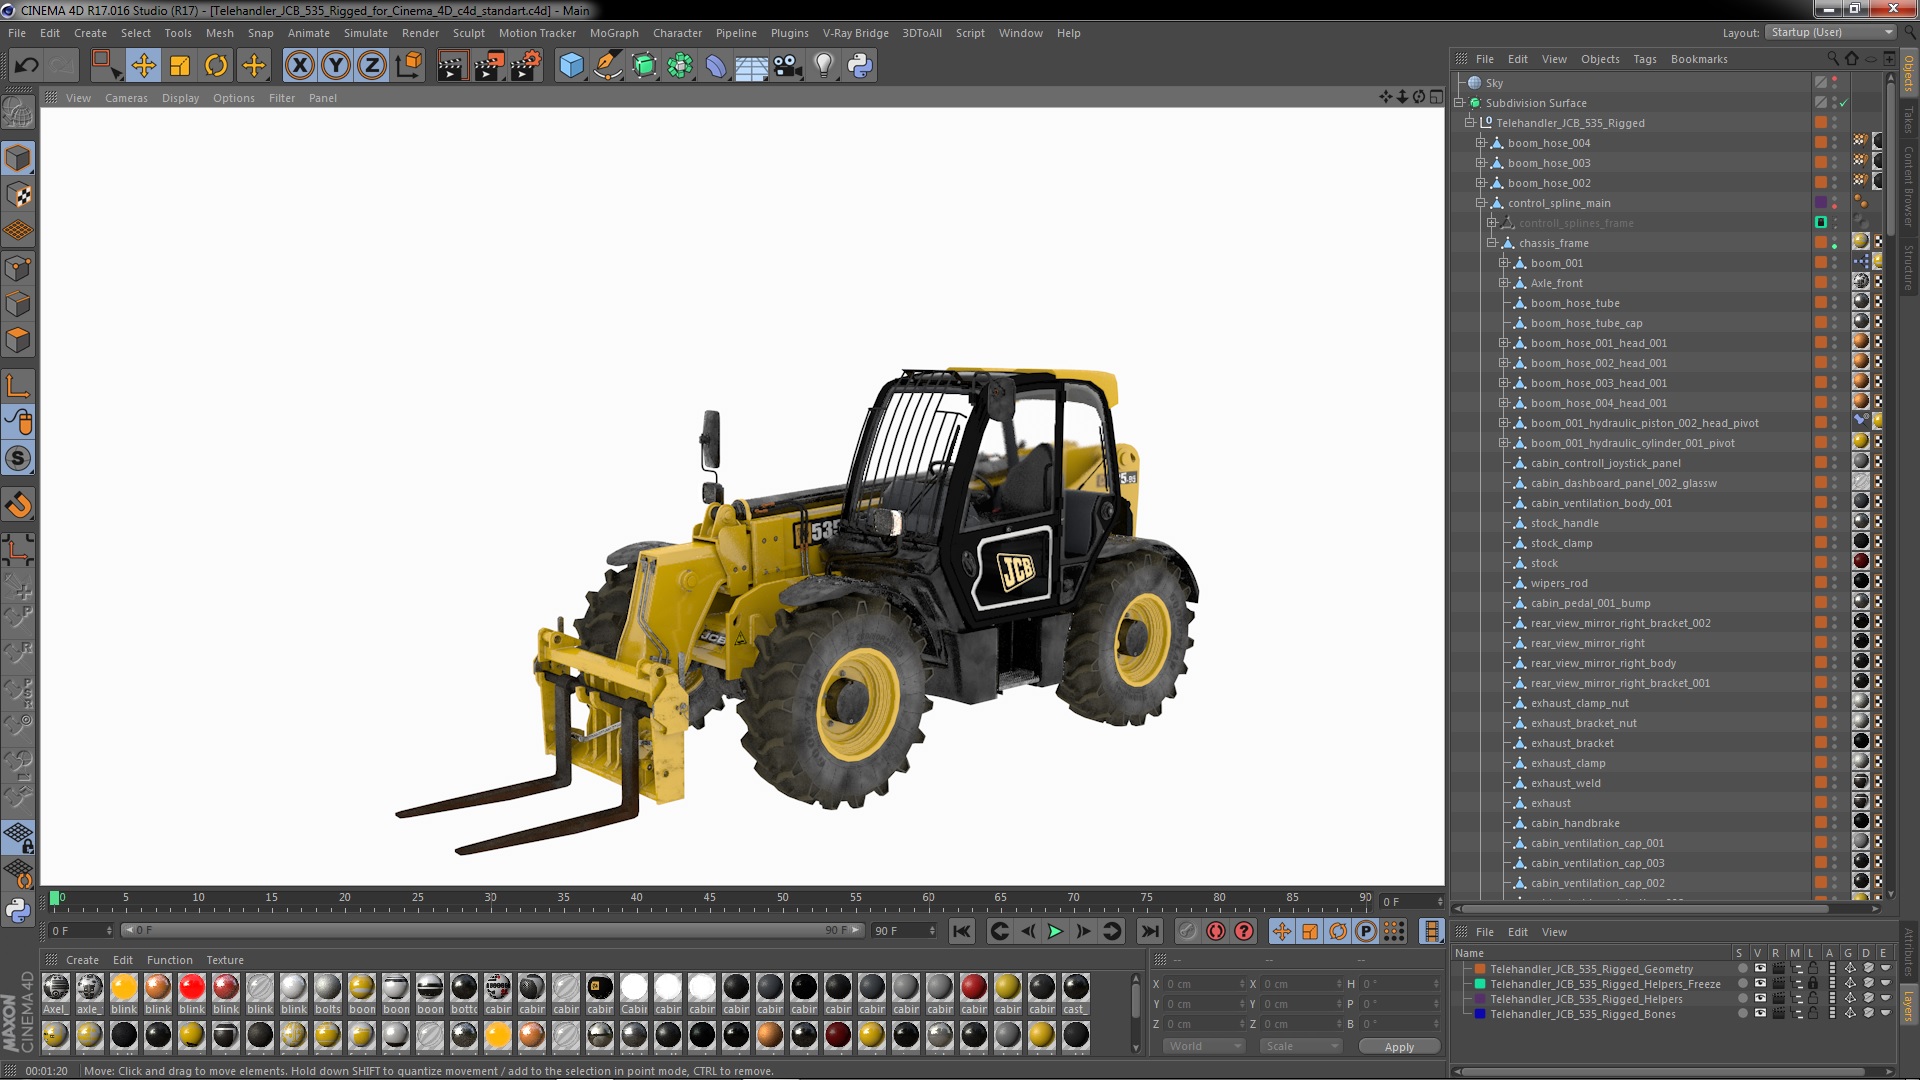This screenshot has width=1920, height=1080.
Task: Go to start of animation
Action: [961, 931]
